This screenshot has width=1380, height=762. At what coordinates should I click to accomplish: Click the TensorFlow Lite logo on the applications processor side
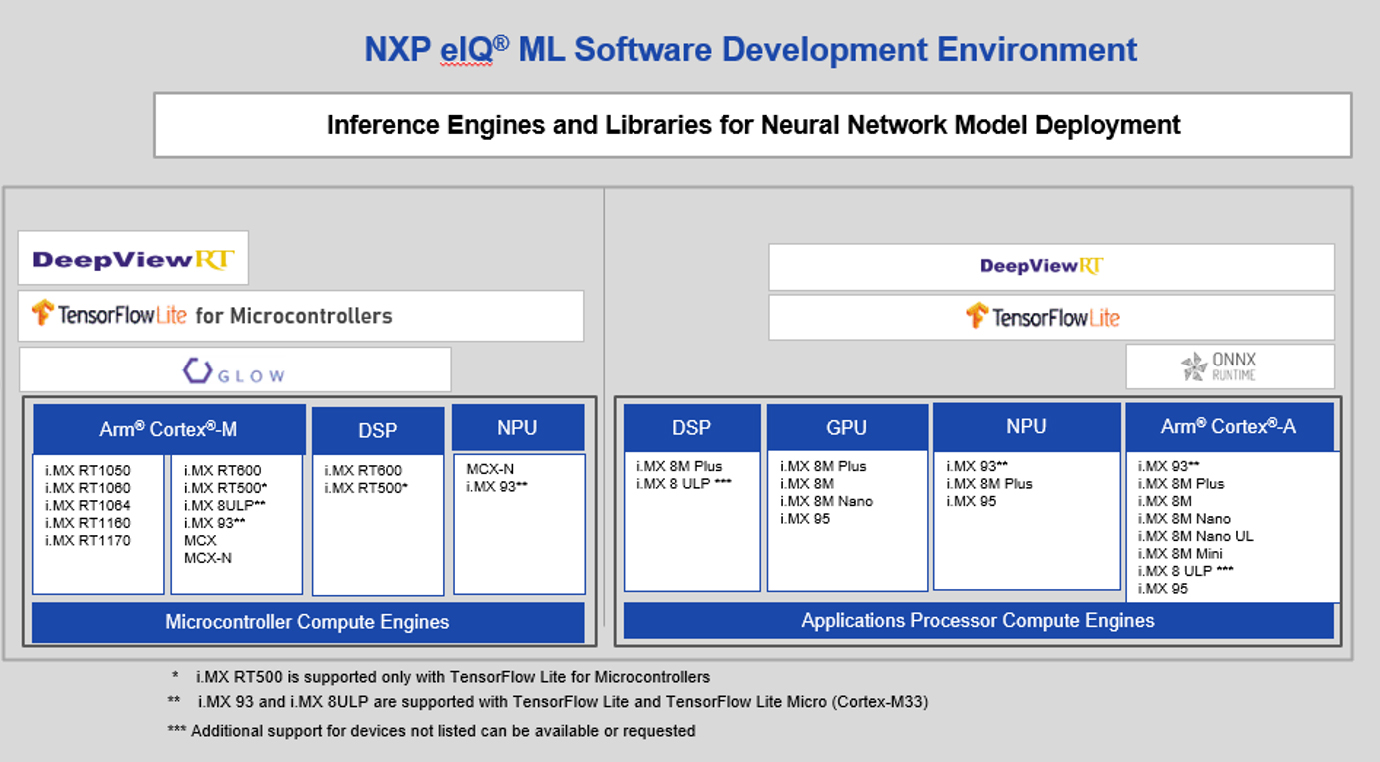(x=1043, y=317)
